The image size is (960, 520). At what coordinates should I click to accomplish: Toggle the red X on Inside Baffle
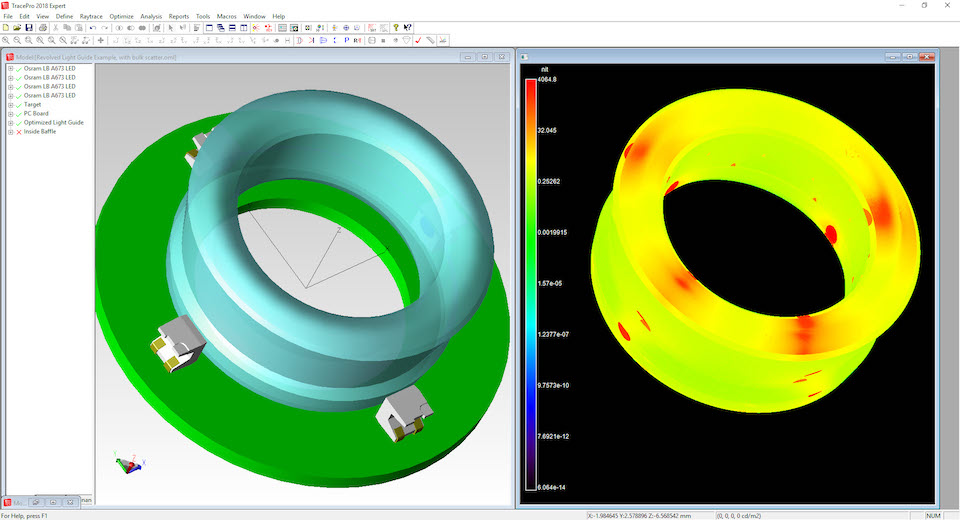click(19, 132)
